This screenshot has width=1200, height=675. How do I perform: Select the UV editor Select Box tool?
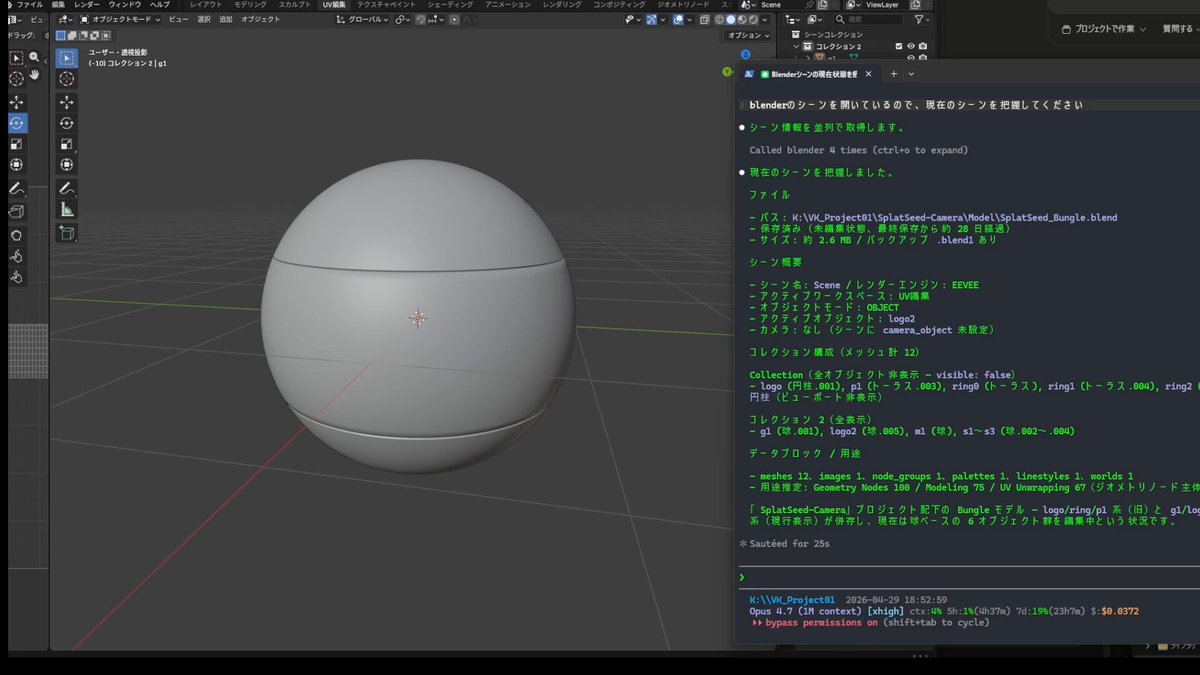[x=17, y=57]
